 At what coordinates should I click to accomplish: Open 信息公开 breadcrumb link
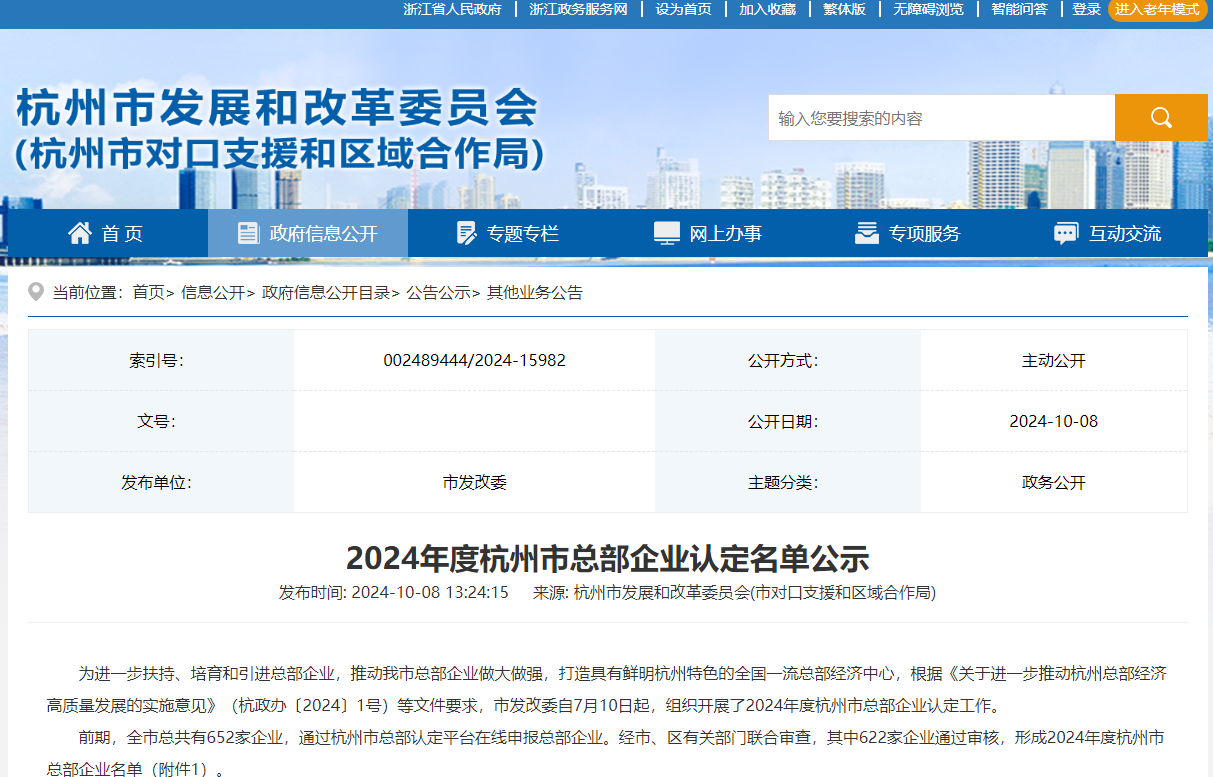coord(211,292)
